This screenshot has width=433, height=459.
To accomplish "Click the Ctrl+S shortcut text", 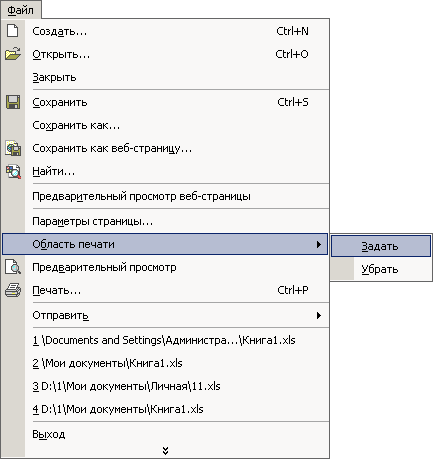I will tap(293, 102).
